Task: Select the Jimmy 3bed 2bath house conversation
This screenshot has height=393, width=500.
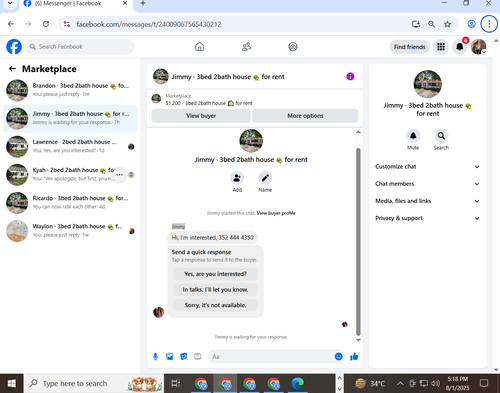Action: tap(70, 118)
